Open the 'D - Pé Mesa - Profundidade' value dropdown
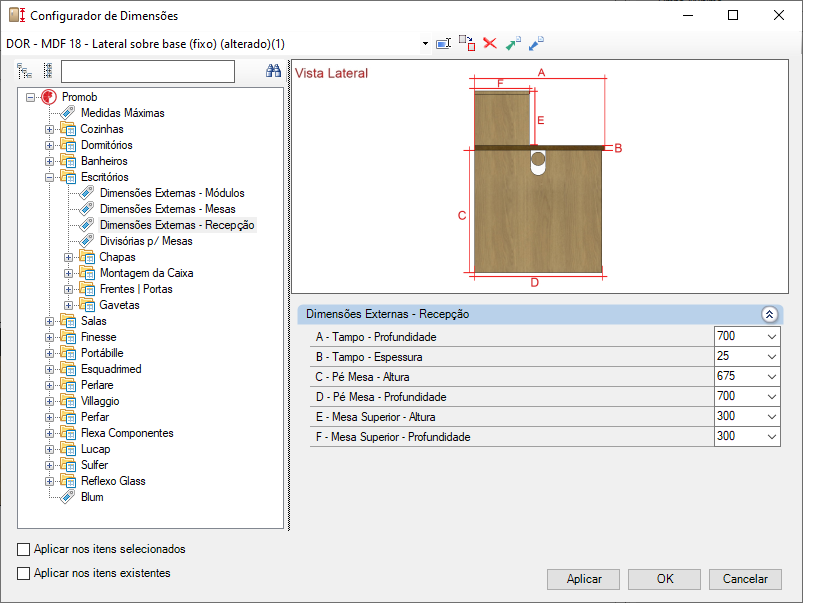The height and width of the screenshot is (603, 819). pos(771,397)
